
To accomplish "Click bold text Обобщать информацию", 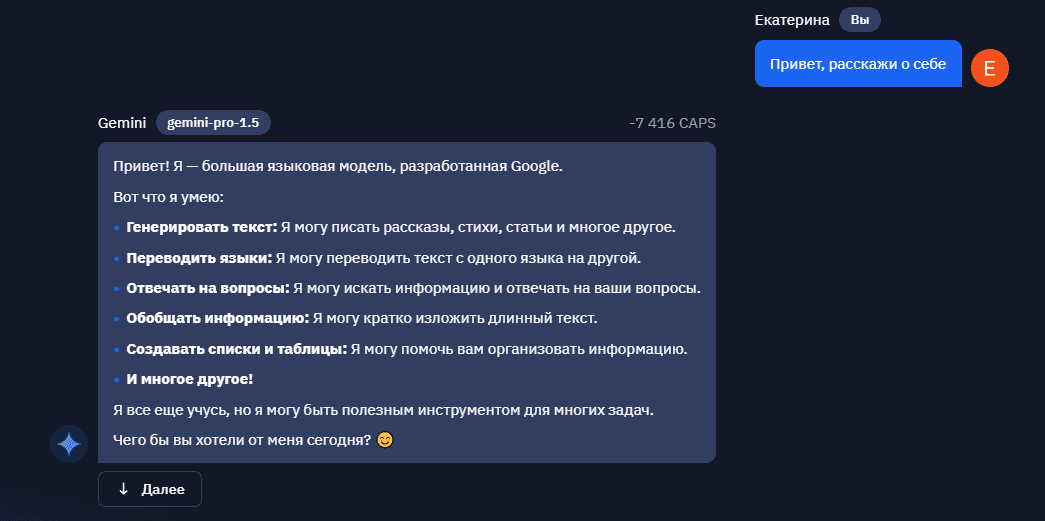I will [x=218, y=318].
